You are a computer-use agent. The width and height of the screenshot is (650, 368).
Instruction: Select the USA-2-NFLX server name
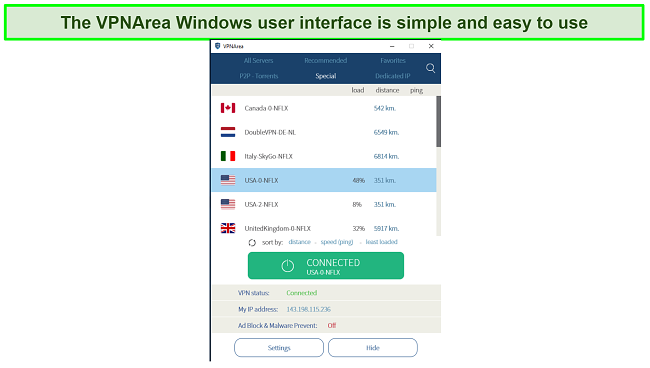262,204
